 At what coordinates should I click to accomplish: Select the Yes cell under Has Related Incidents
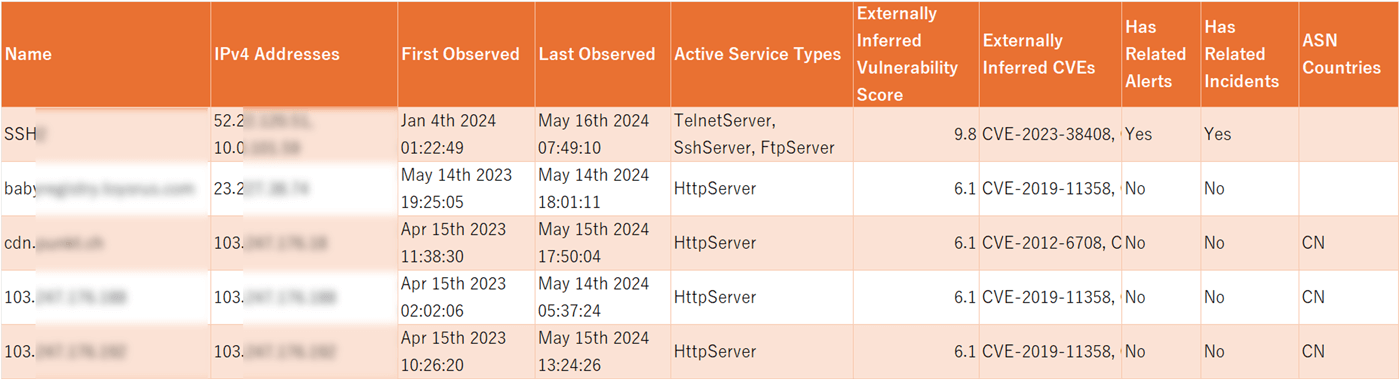[1249, 134]
